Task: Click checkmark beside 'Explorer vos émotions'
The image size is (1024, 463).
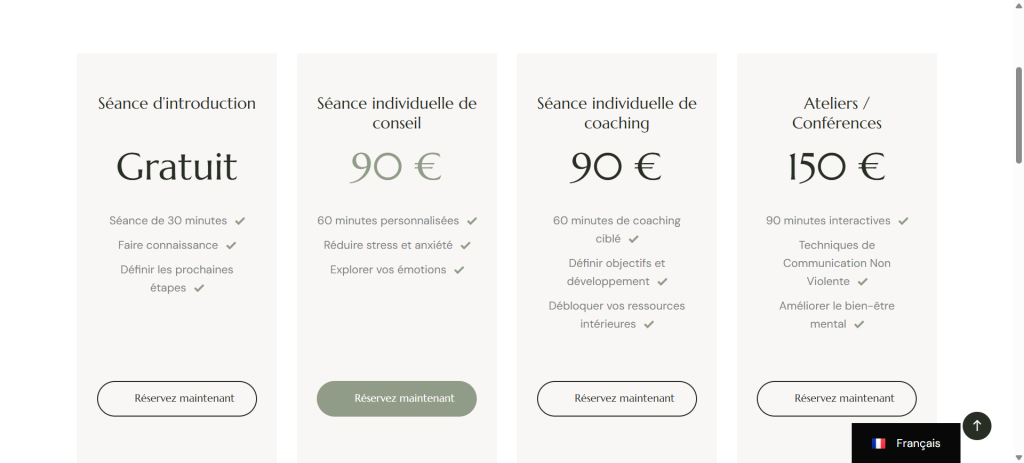Action: click(459, 270)
